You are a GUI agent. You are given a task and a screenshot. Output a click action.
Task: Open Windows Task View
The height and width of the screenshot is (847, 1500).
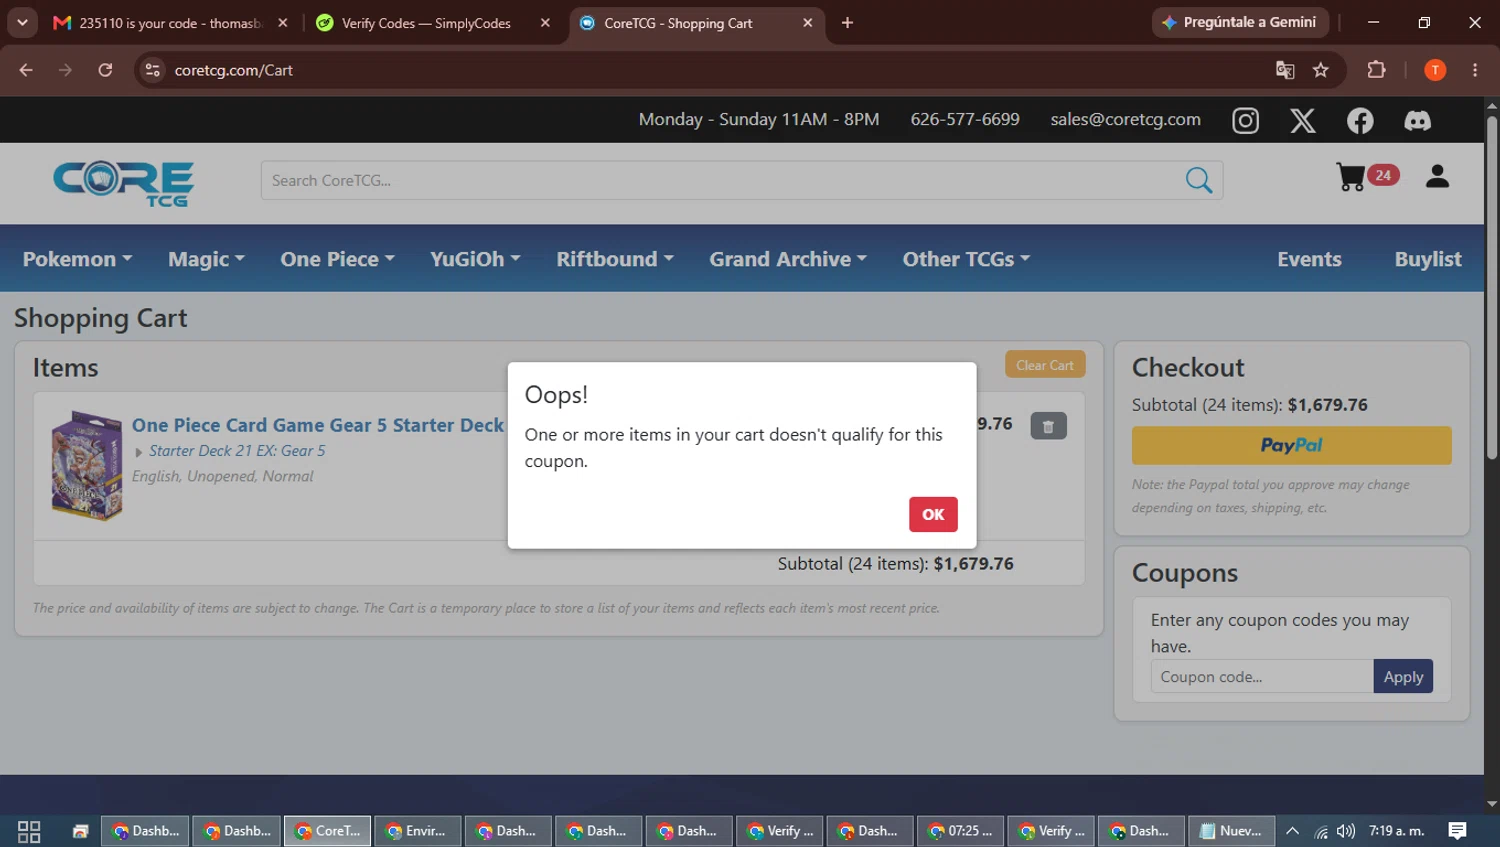click(29, 831)
